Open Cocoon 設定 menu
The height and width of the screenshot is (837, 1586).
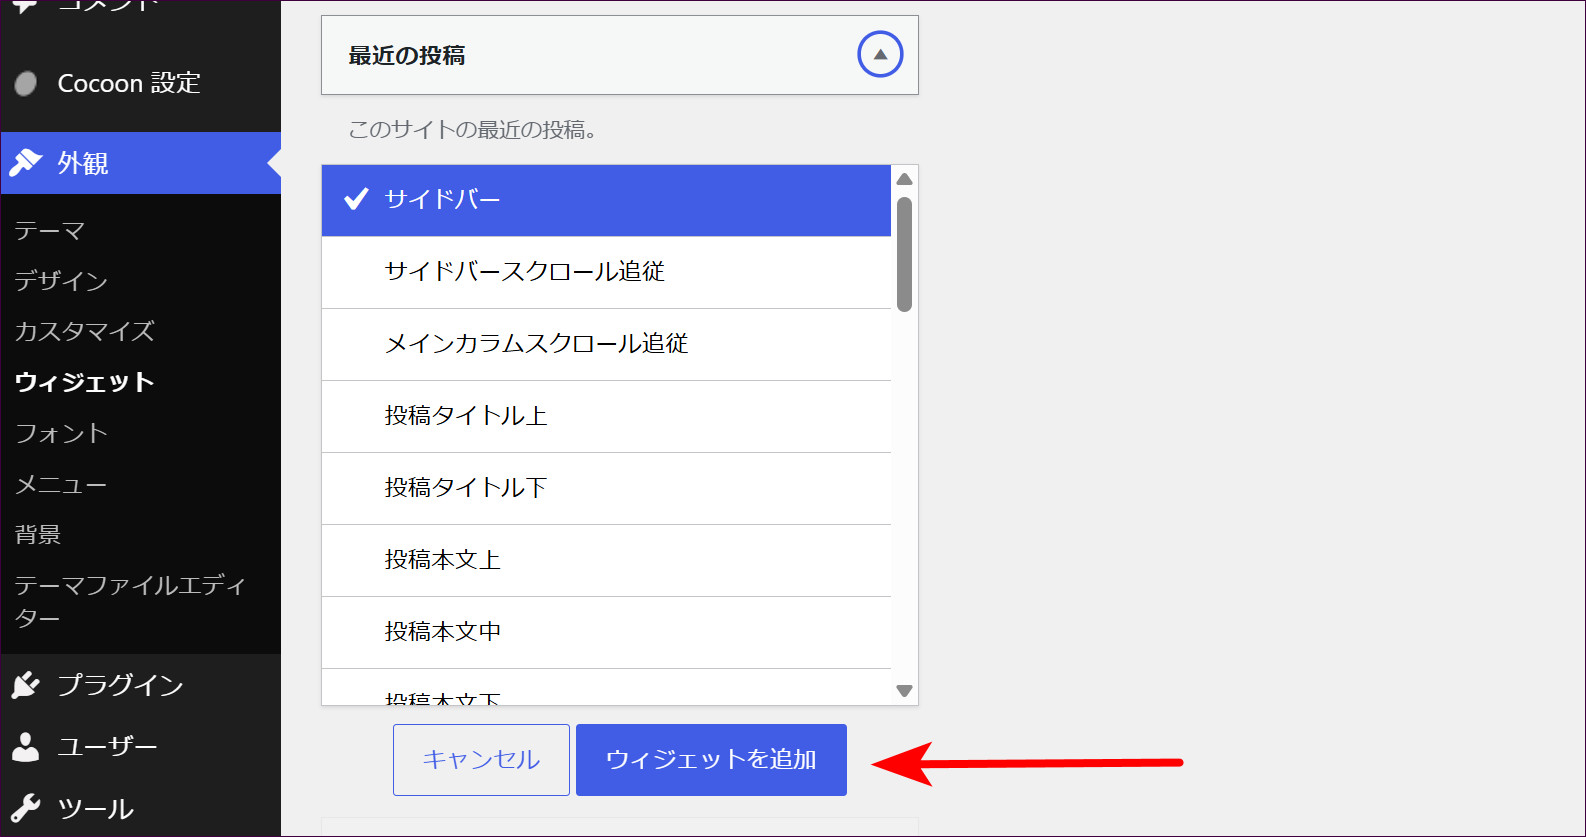141,83
